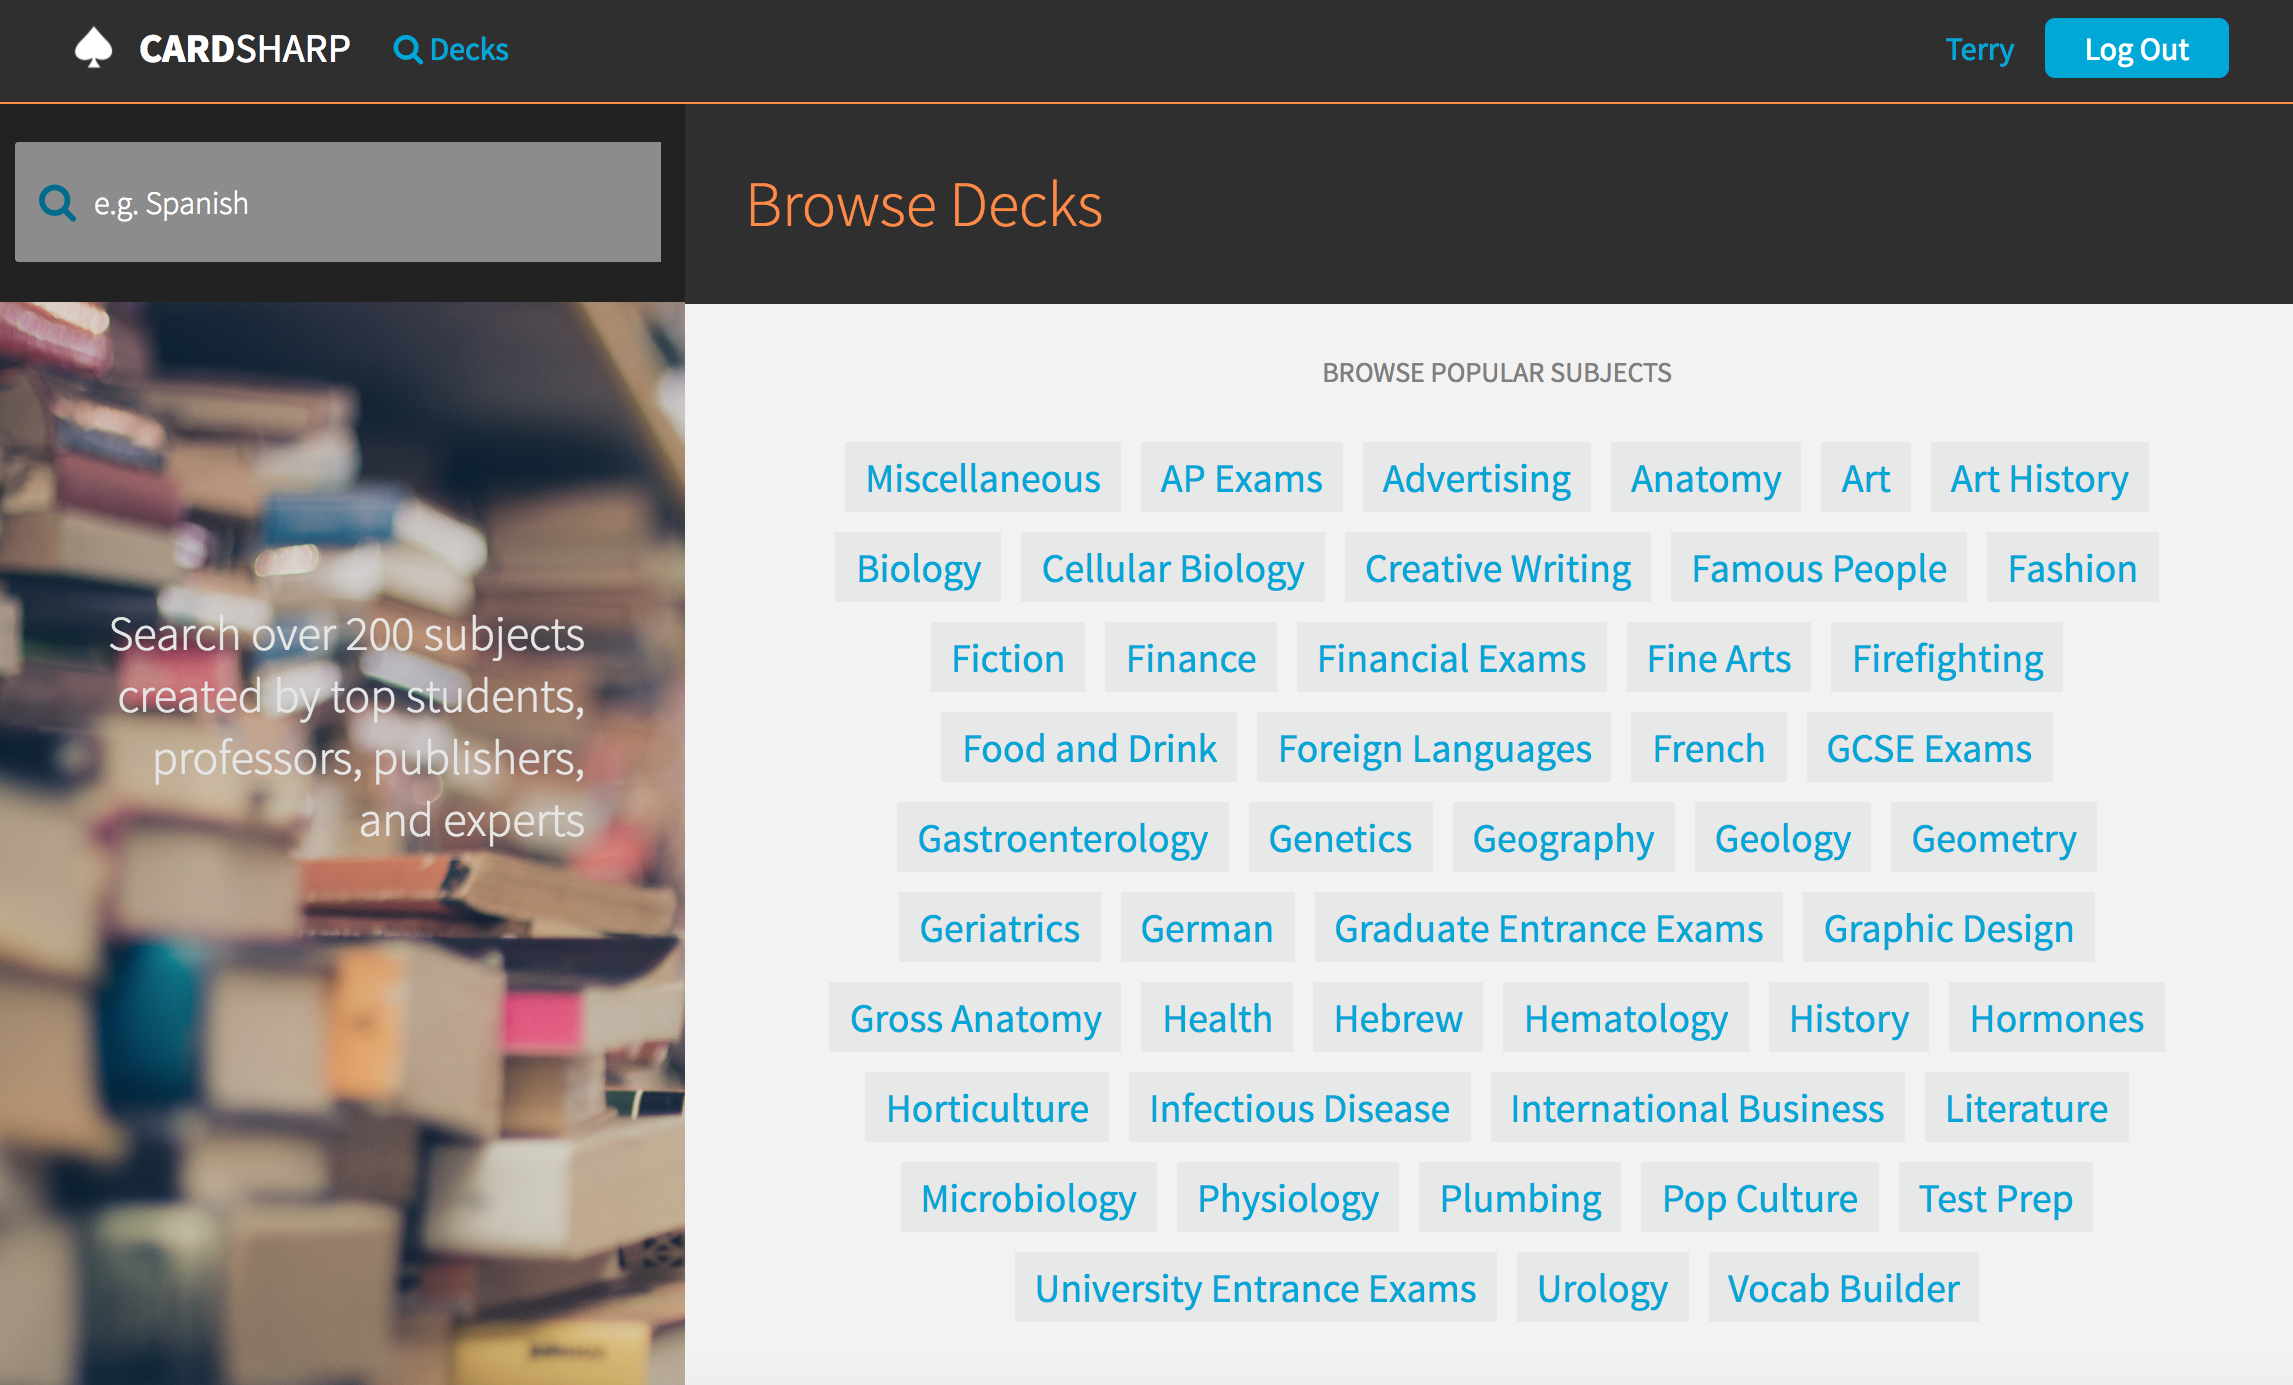
Task: Click the search magnifier icon in sidebar
Action: 57,201
